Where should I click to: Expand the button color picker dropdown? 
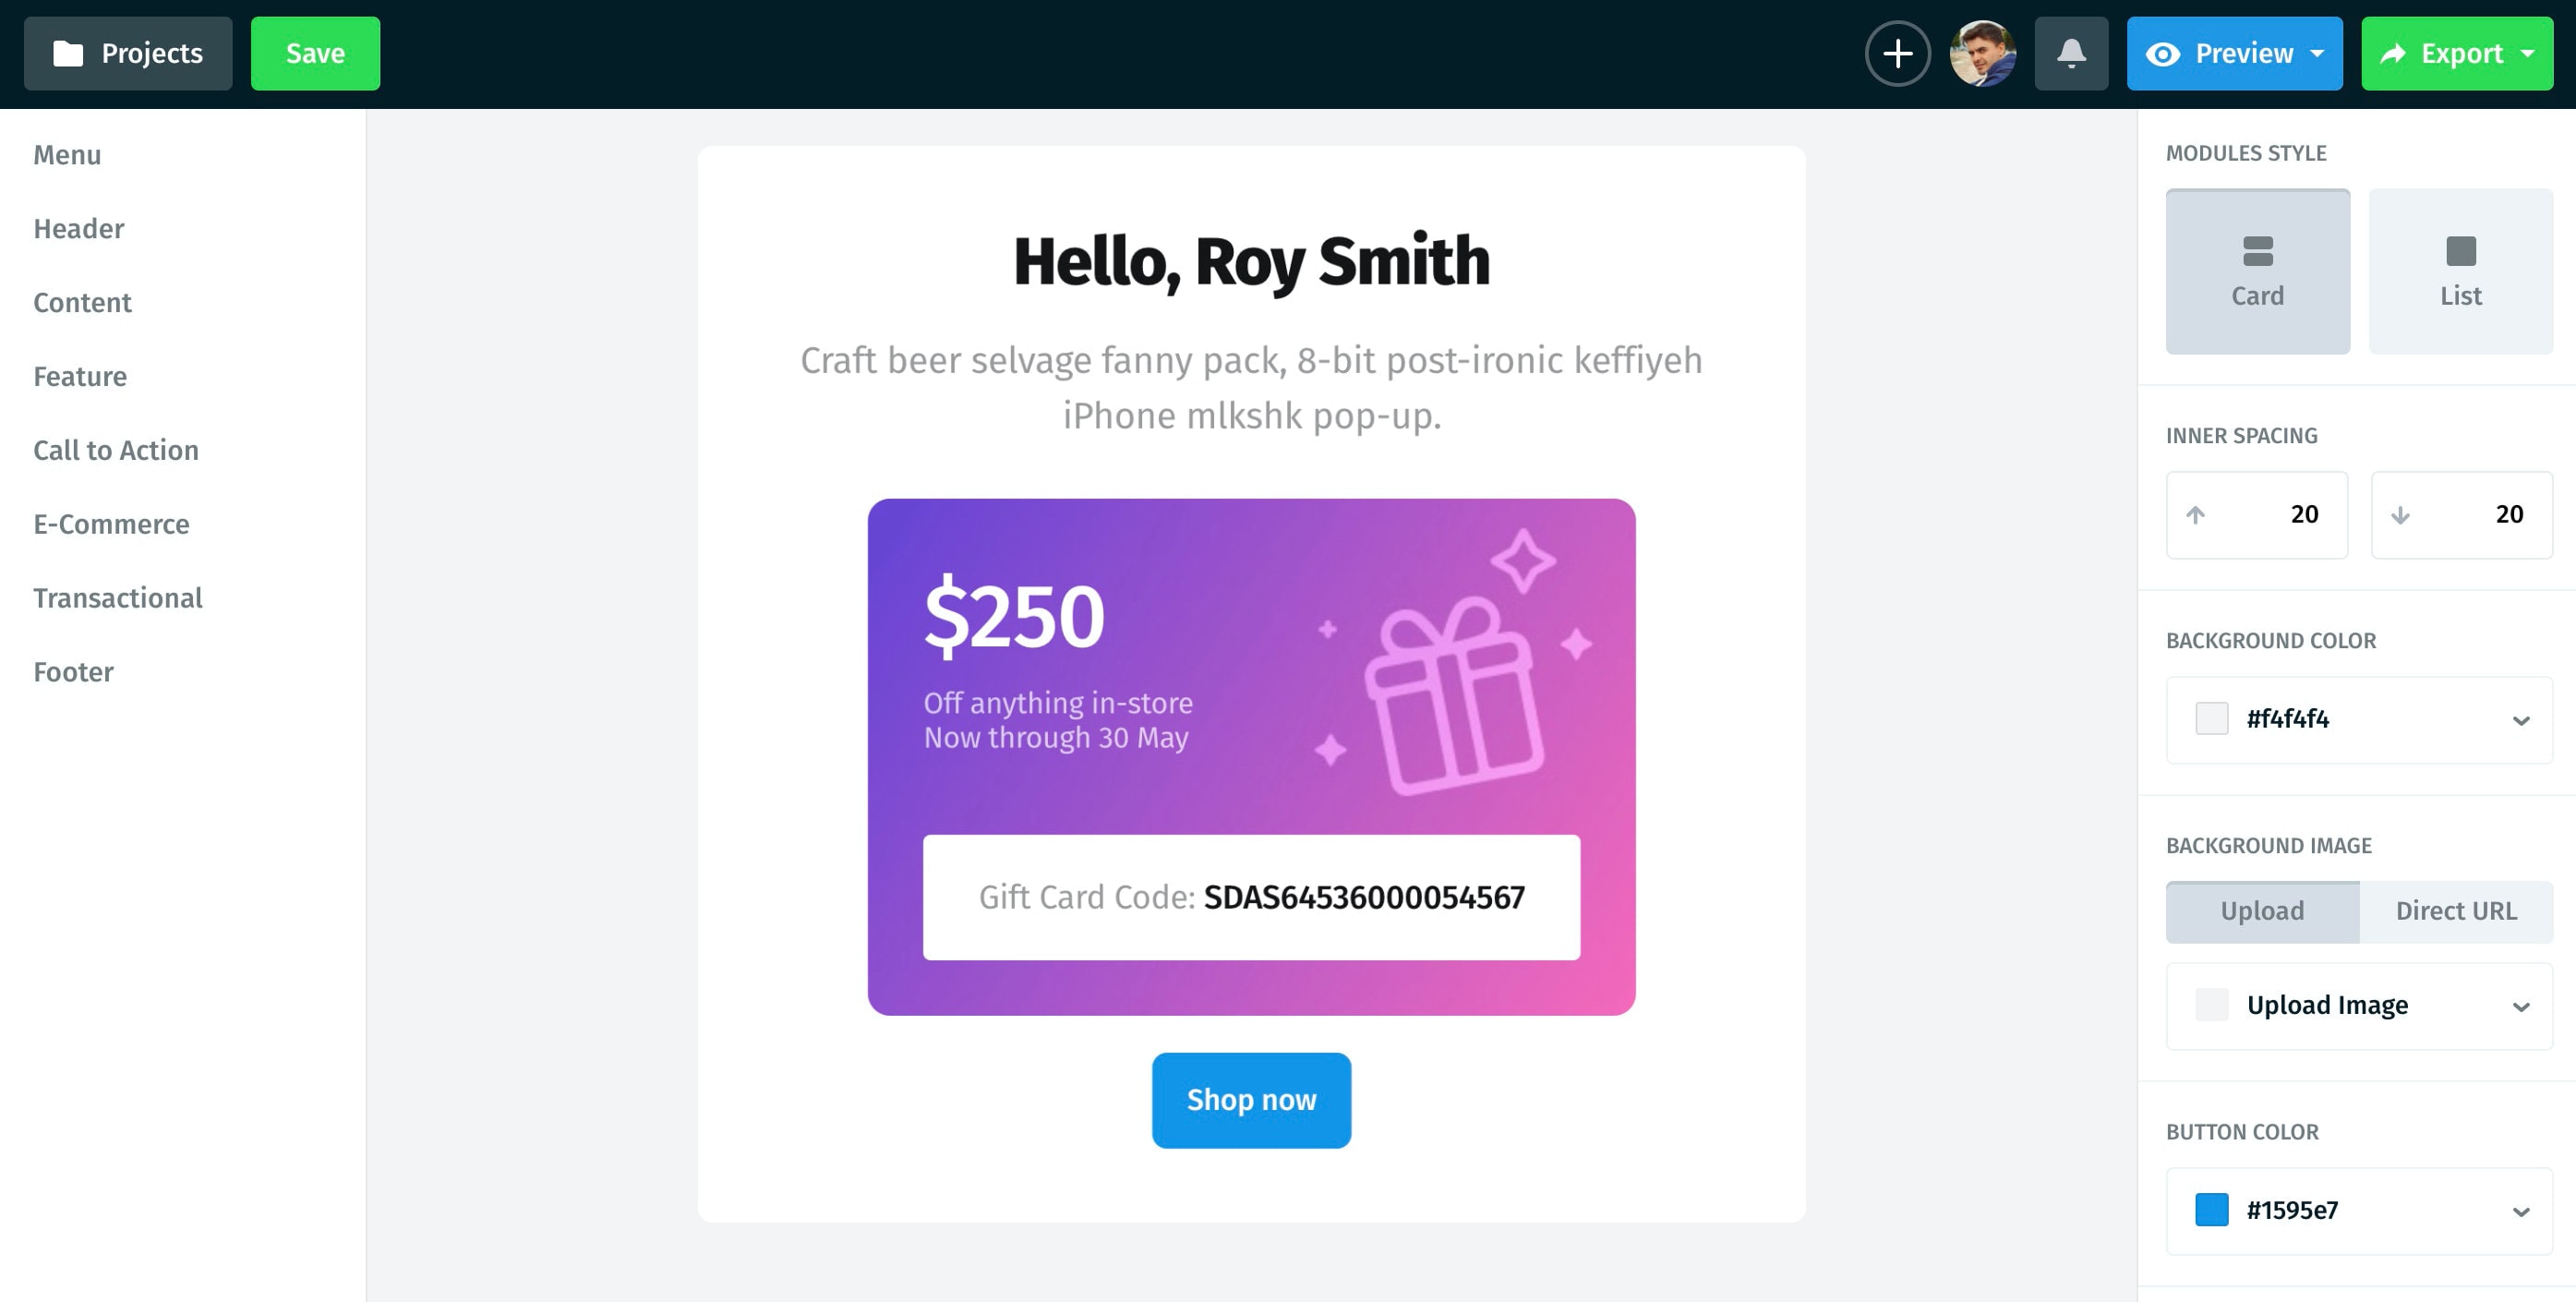click(2520, 1207)
